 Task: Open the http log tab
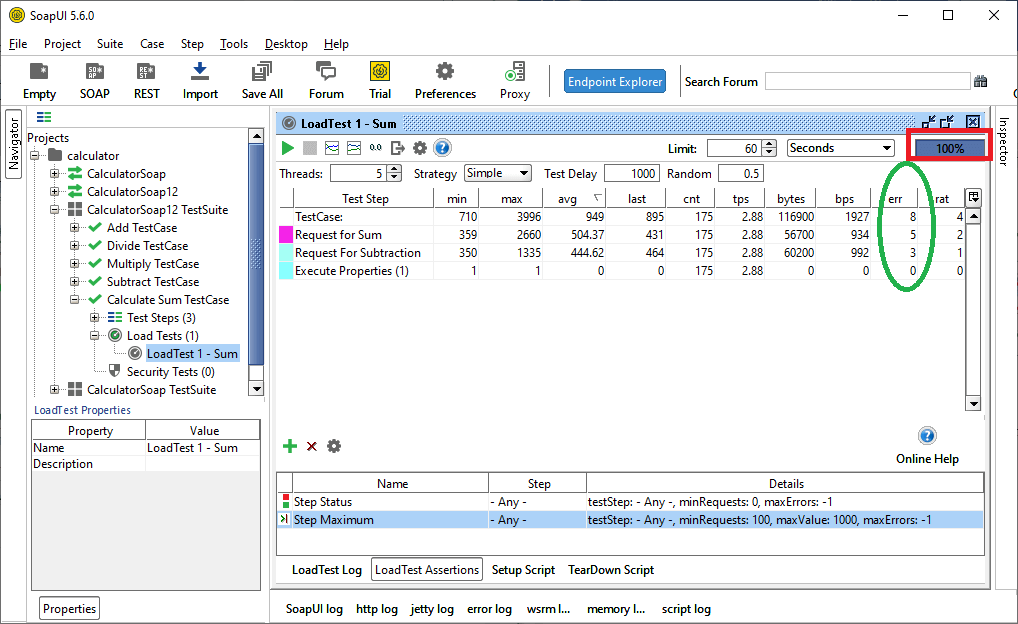[x=377, y=609]
